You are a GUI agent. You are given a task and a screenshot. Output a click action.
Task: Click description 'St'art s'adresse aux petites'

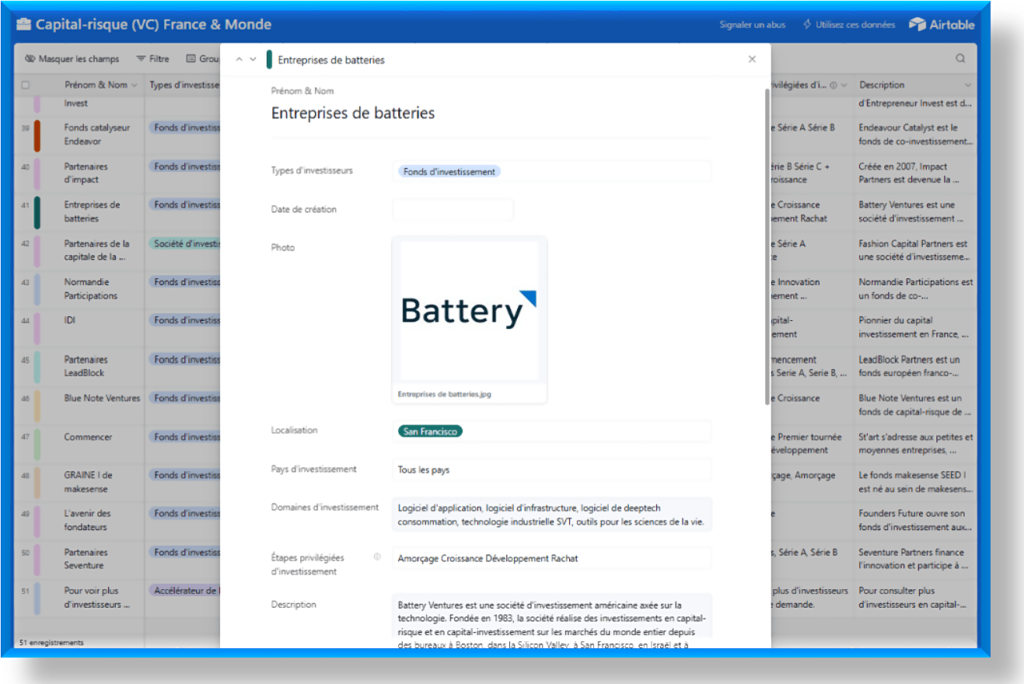coord(915,444)
